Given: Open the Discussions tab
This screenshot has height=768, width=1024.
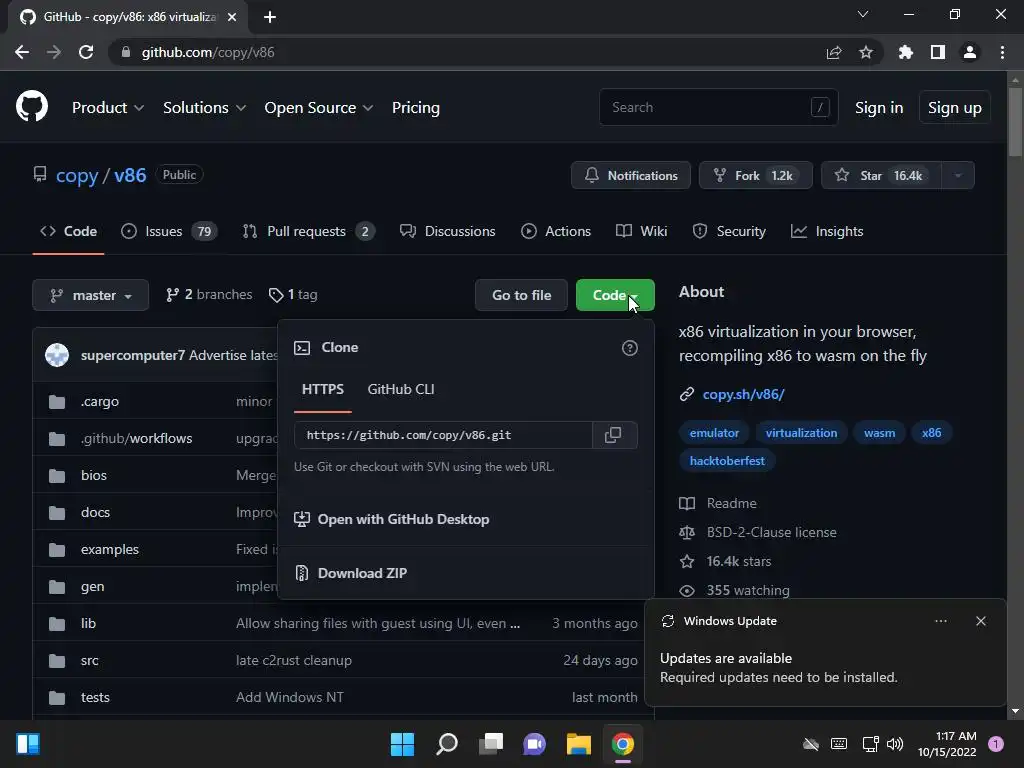Looking at the screenshot, I should [x=447, y=231].
